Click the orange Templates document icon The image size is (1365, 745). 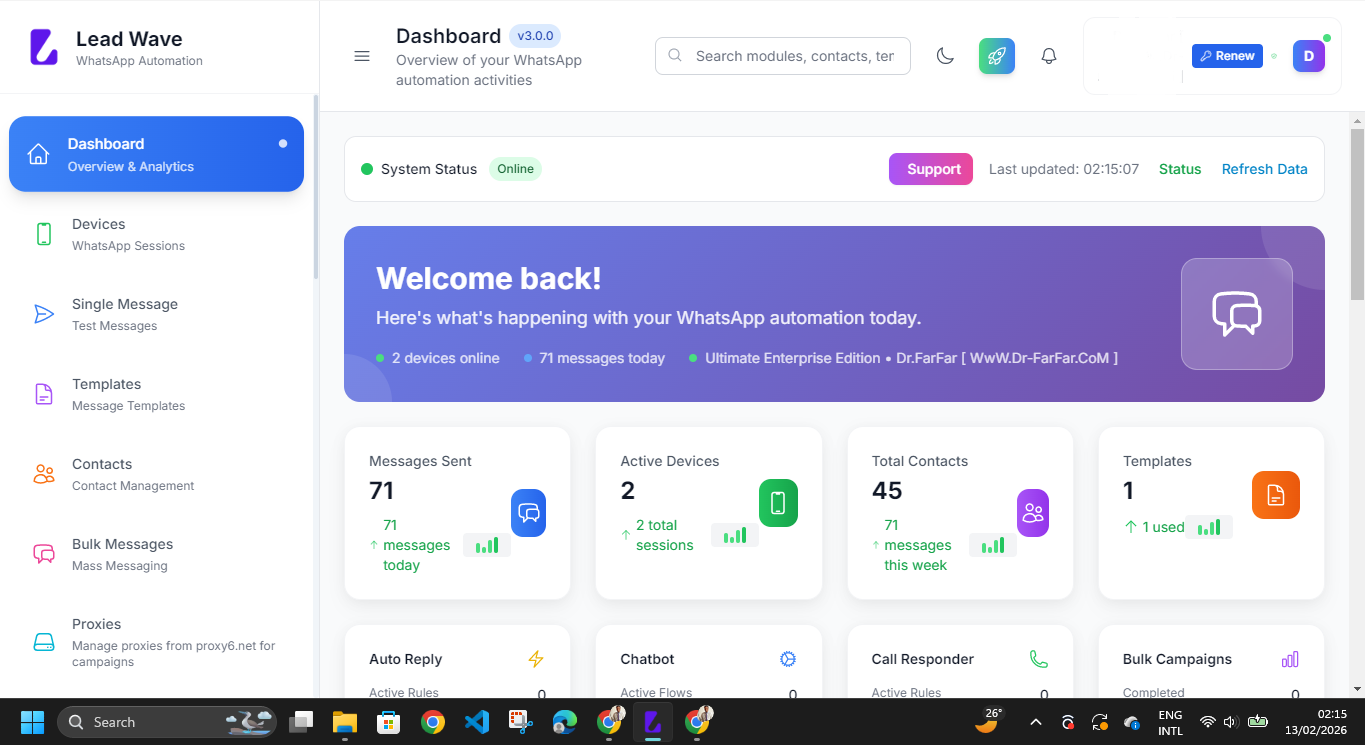(1275, 495)
